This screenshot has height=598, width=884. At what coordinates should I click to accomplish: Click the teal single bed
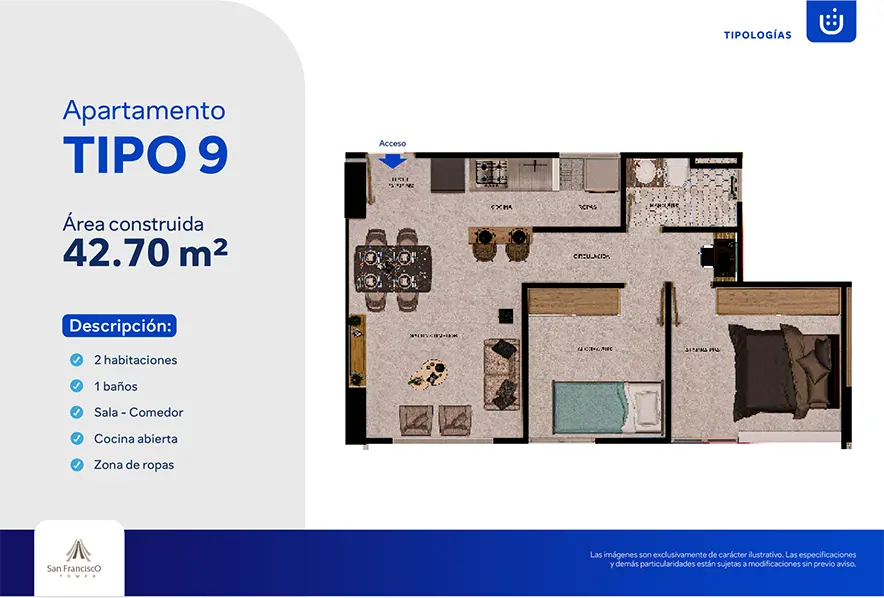pyautogui.click(x=607, y=407)
